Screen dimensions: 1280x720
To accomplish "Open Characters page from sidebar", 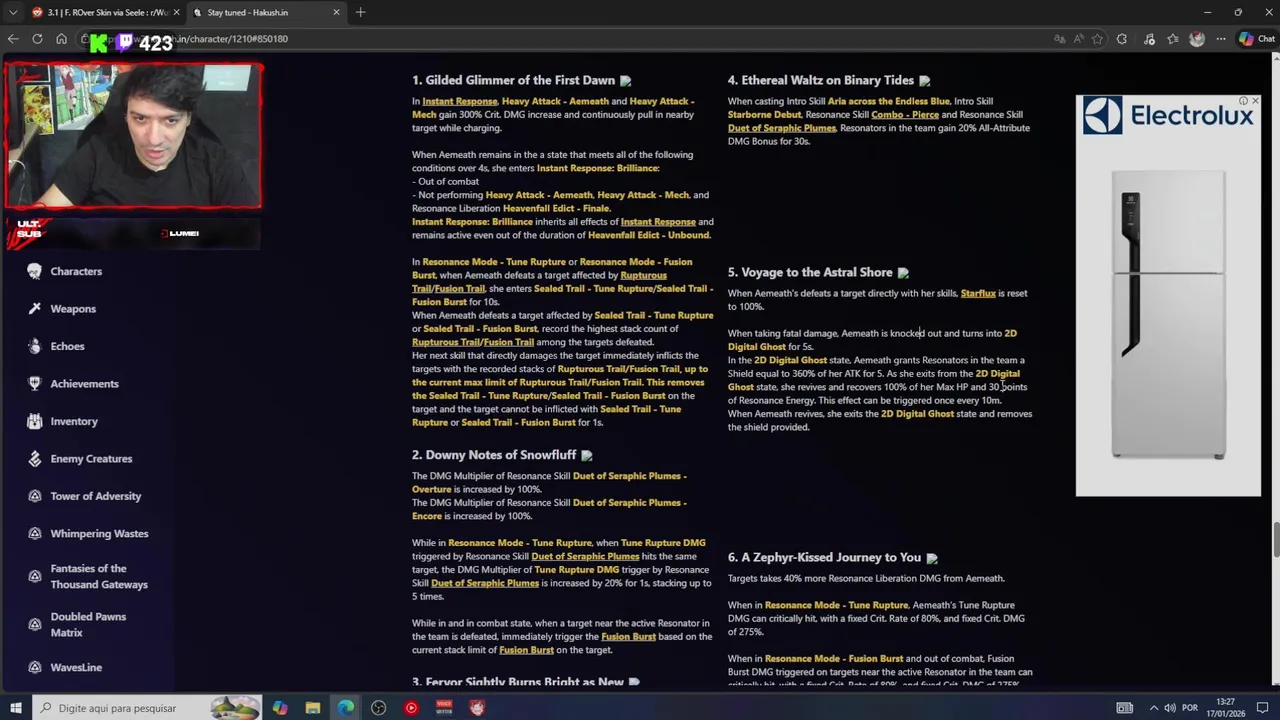I will pos(76,271).
